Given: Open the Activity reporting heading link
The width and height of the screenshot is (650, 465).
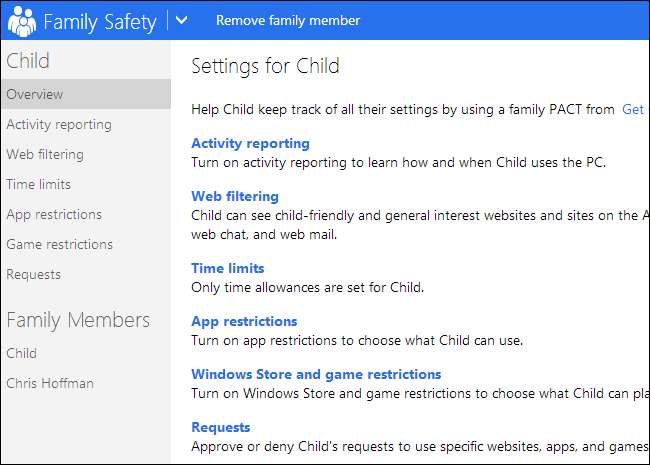Looking at the screenshot, I should 250,143.
